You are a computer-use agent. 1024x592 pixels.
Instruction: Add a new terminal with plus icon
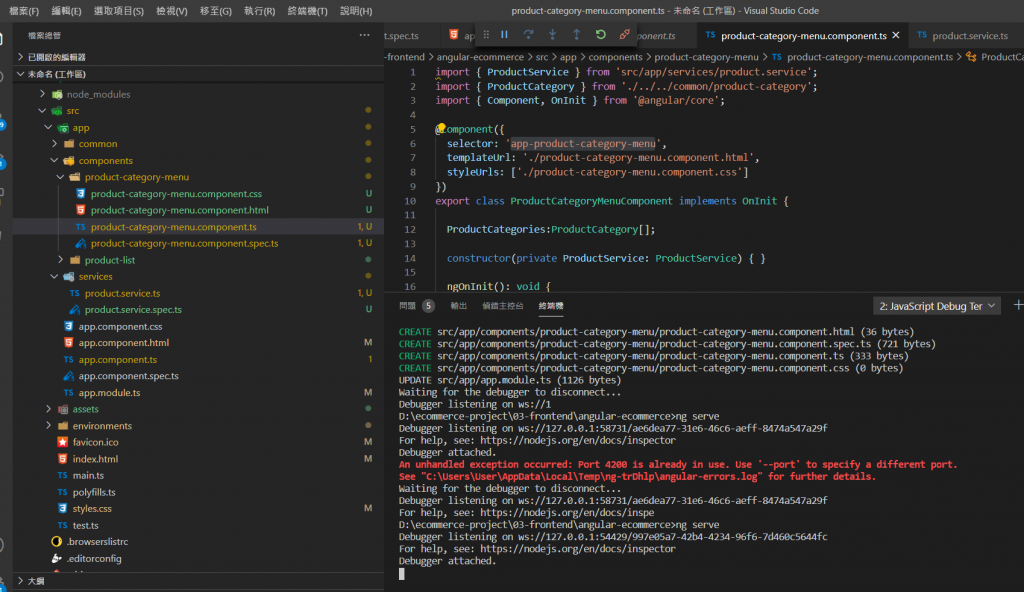(x=1017, y=305)
